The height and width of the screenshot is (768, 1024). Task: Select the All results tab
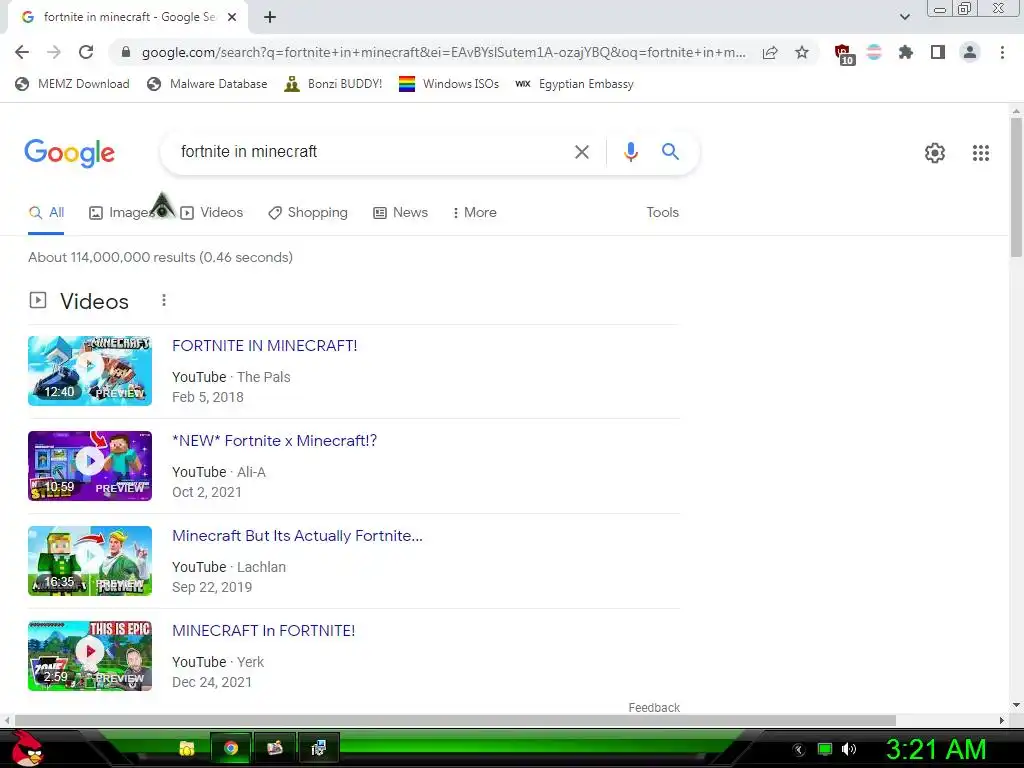coord(46,212)
